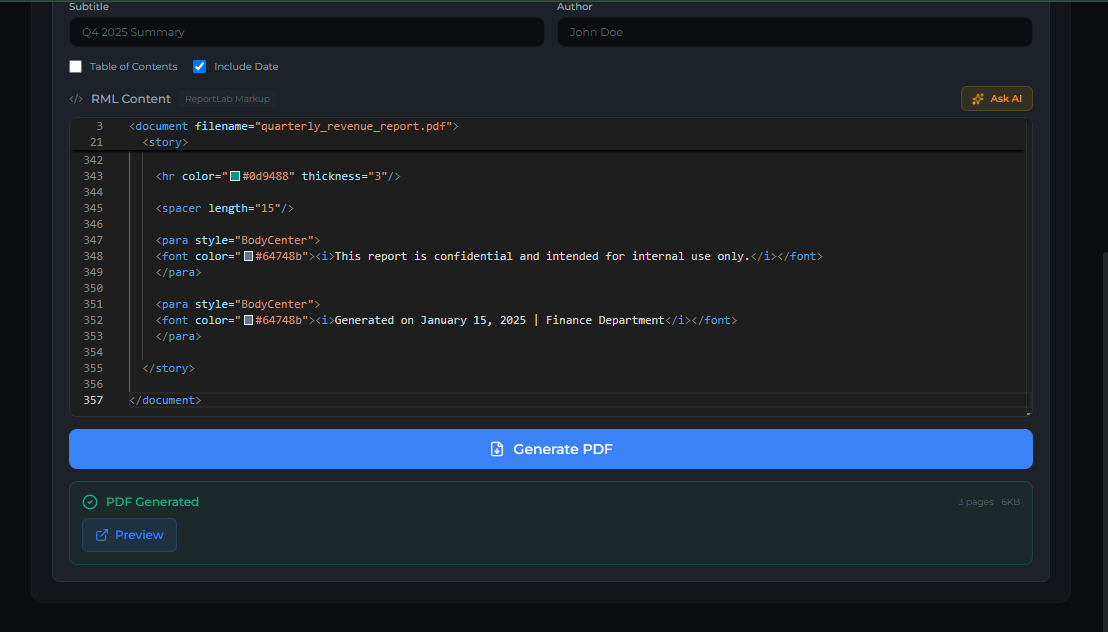The width and height of the screenshot is (1108, 632).
Task: Click the teal #0d9488 color swatch
Action: pos(235,176)
